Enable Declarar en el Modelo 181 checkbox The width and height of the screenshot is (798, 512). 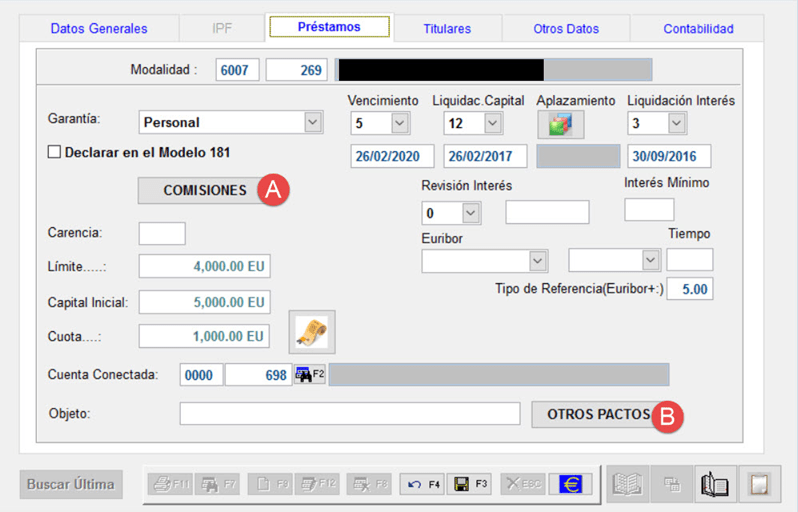[x=55, y=153]
